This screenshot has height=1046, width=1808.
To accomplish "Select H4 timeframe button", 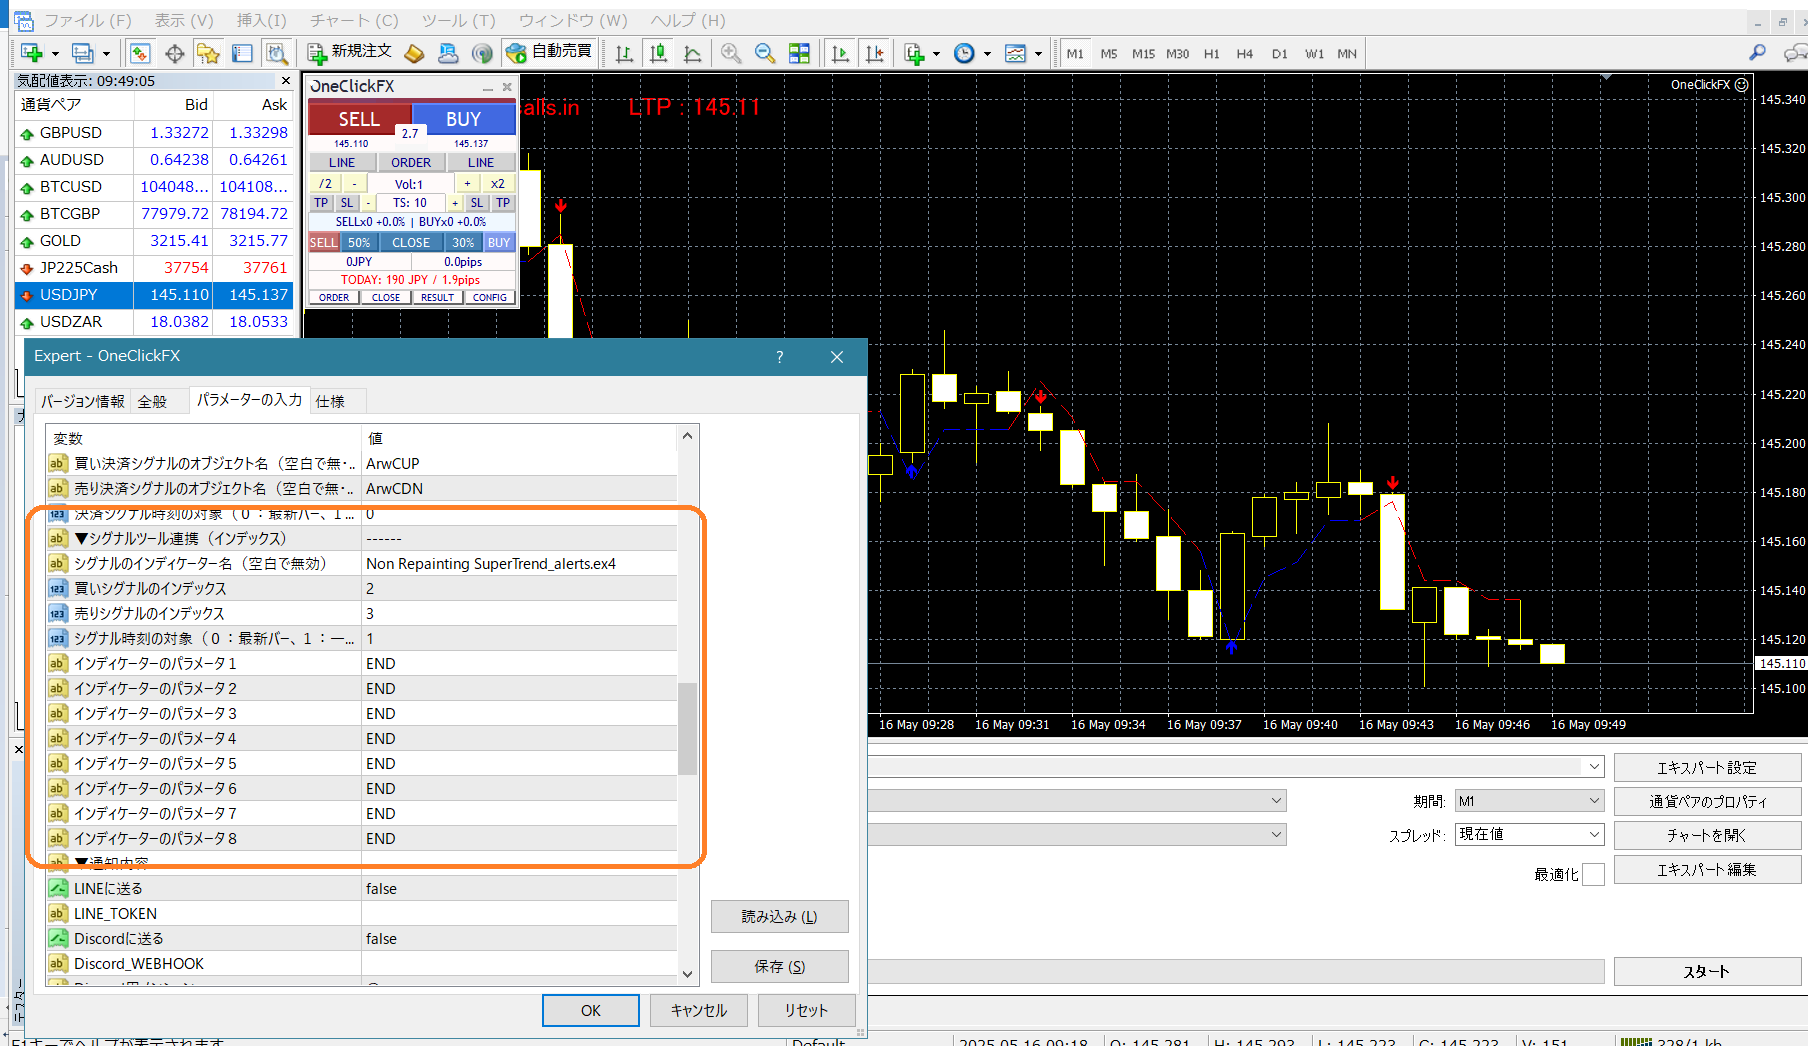I will click(1245, 53).
